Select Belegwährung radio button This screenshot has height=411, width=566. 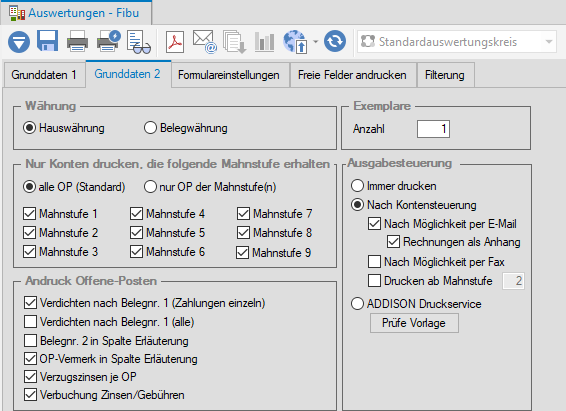(186, 128)
